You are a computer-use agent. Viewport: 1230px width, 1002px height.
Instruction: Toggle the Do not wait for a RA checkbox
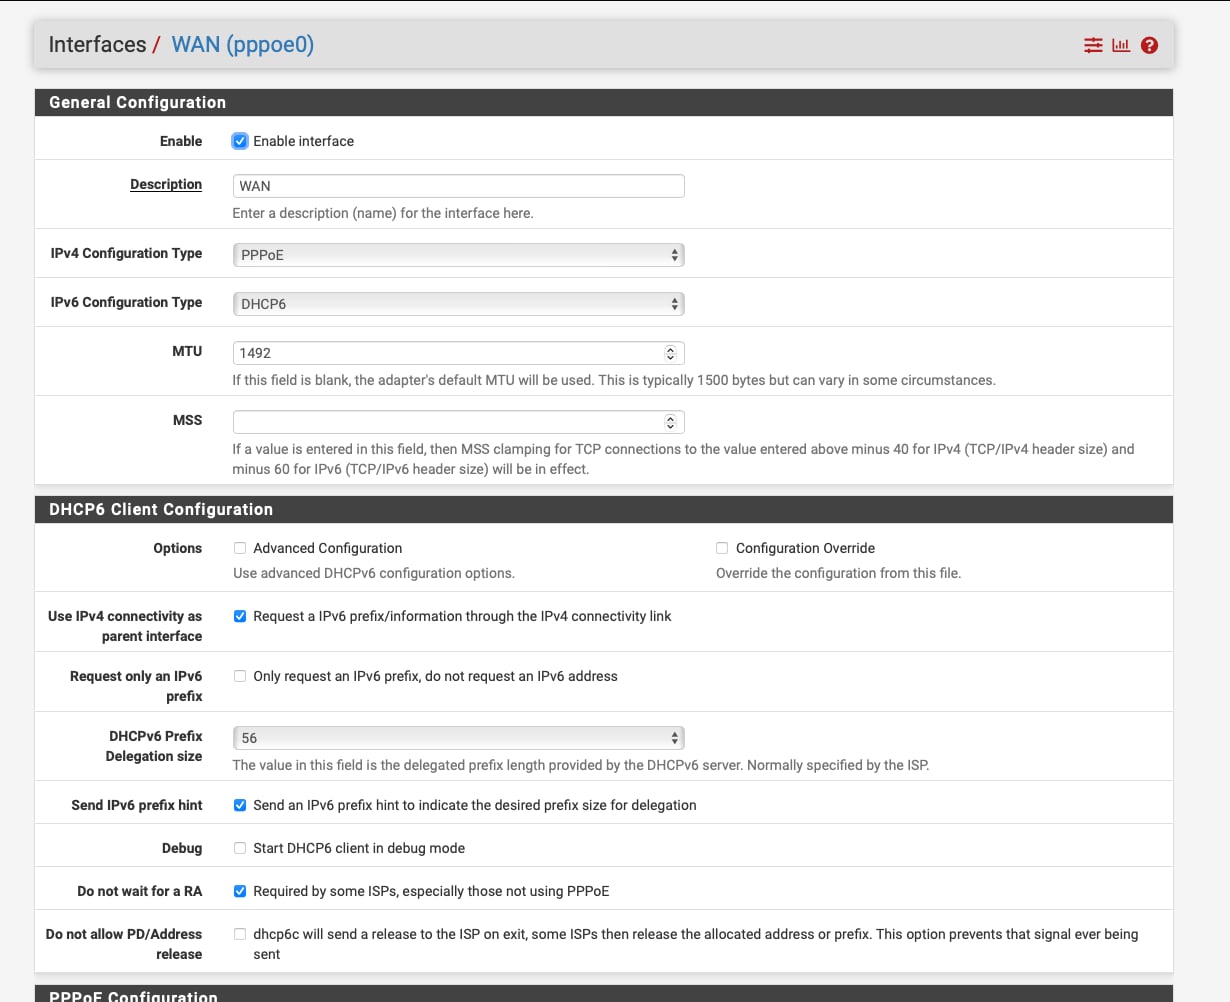240,891
